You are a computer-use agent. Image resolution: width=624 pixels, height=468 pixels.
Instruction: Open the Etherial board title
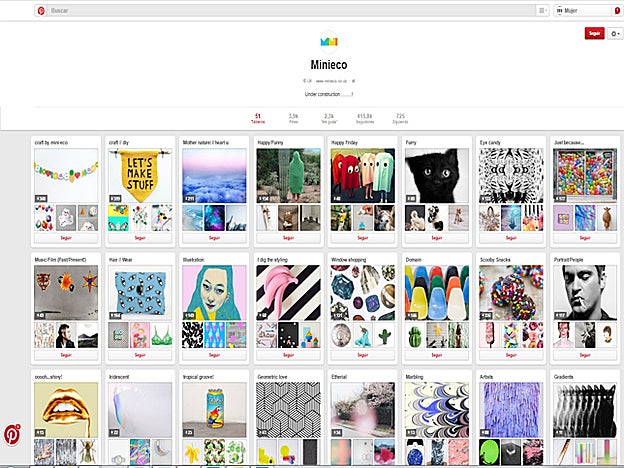339,377
